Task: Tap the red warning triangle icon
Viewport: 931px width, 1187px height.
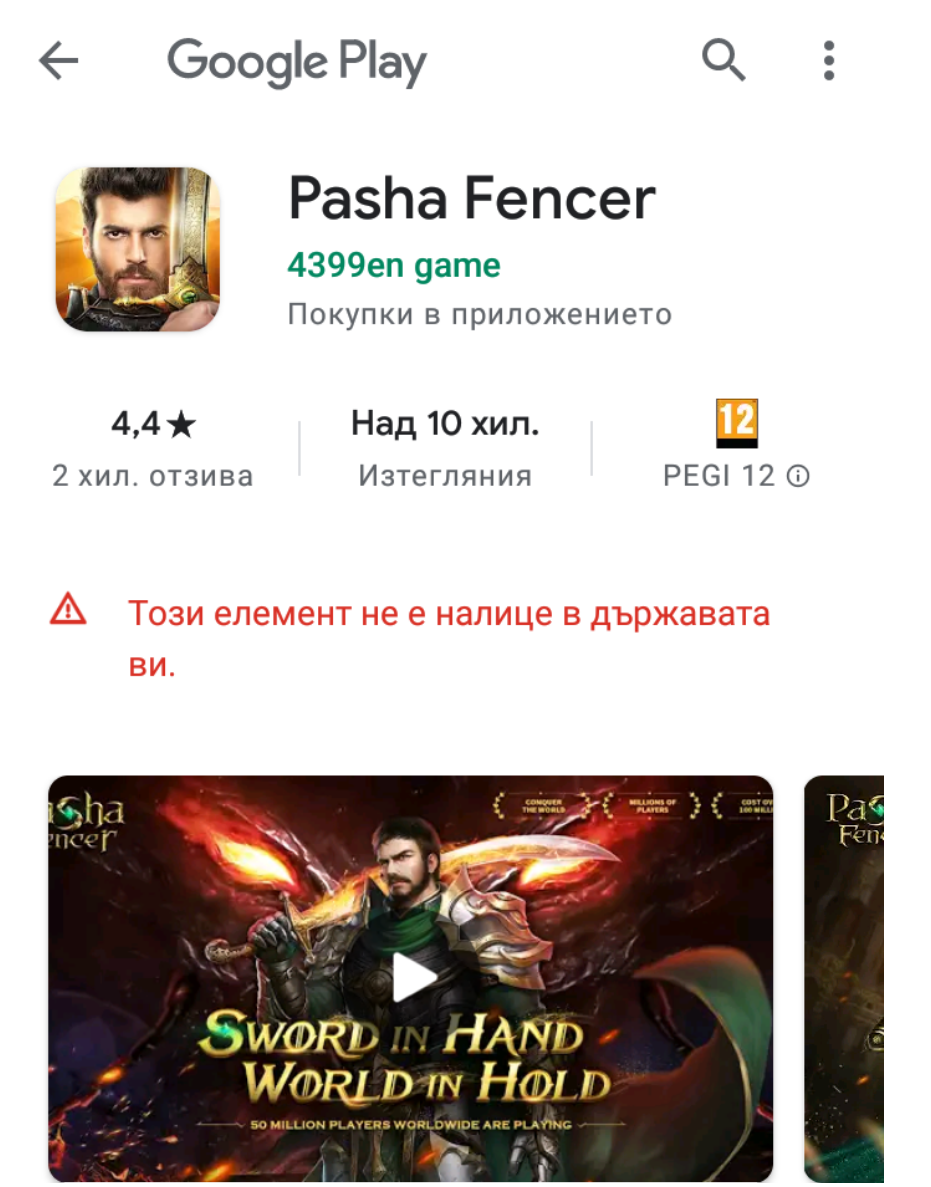Action: (x=68, y=609)
